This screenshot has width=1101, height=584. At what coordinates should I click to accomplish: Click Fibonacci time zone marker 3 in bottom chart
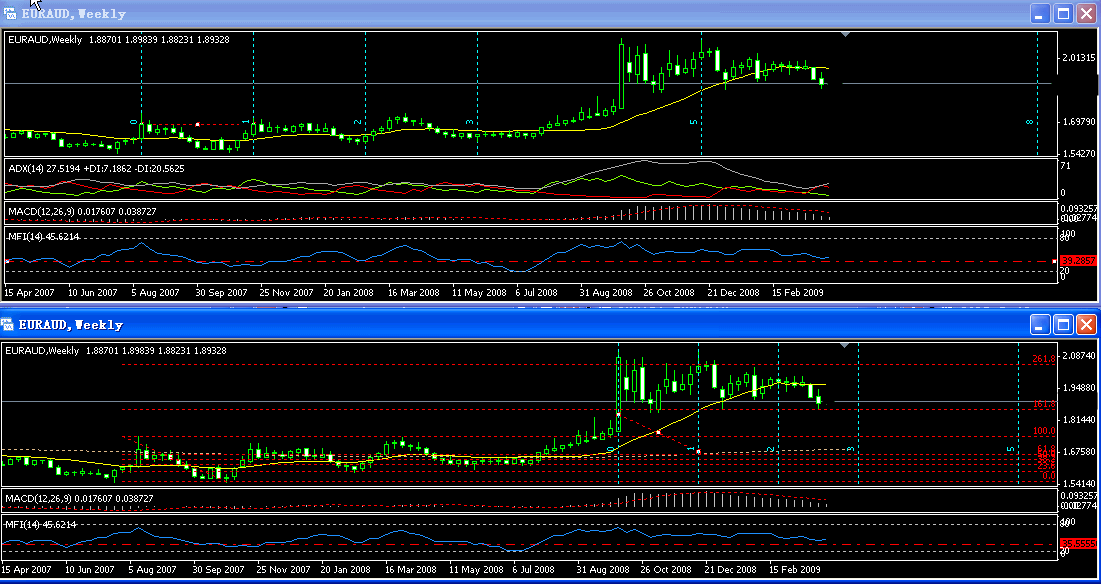click(851, 449)
